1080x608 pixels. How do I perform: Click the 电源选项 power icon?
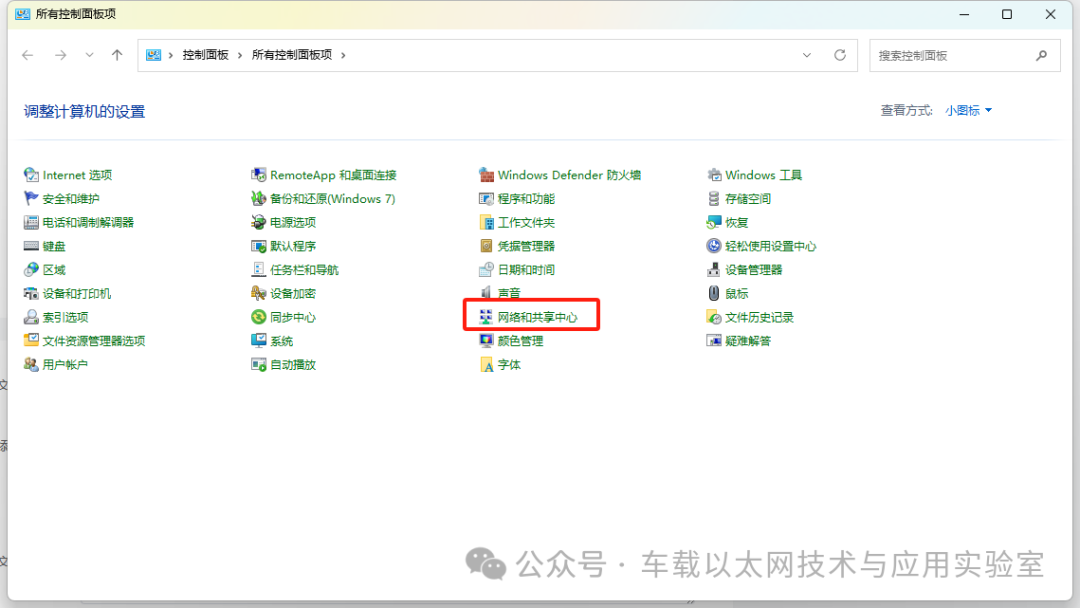point(258,222)
